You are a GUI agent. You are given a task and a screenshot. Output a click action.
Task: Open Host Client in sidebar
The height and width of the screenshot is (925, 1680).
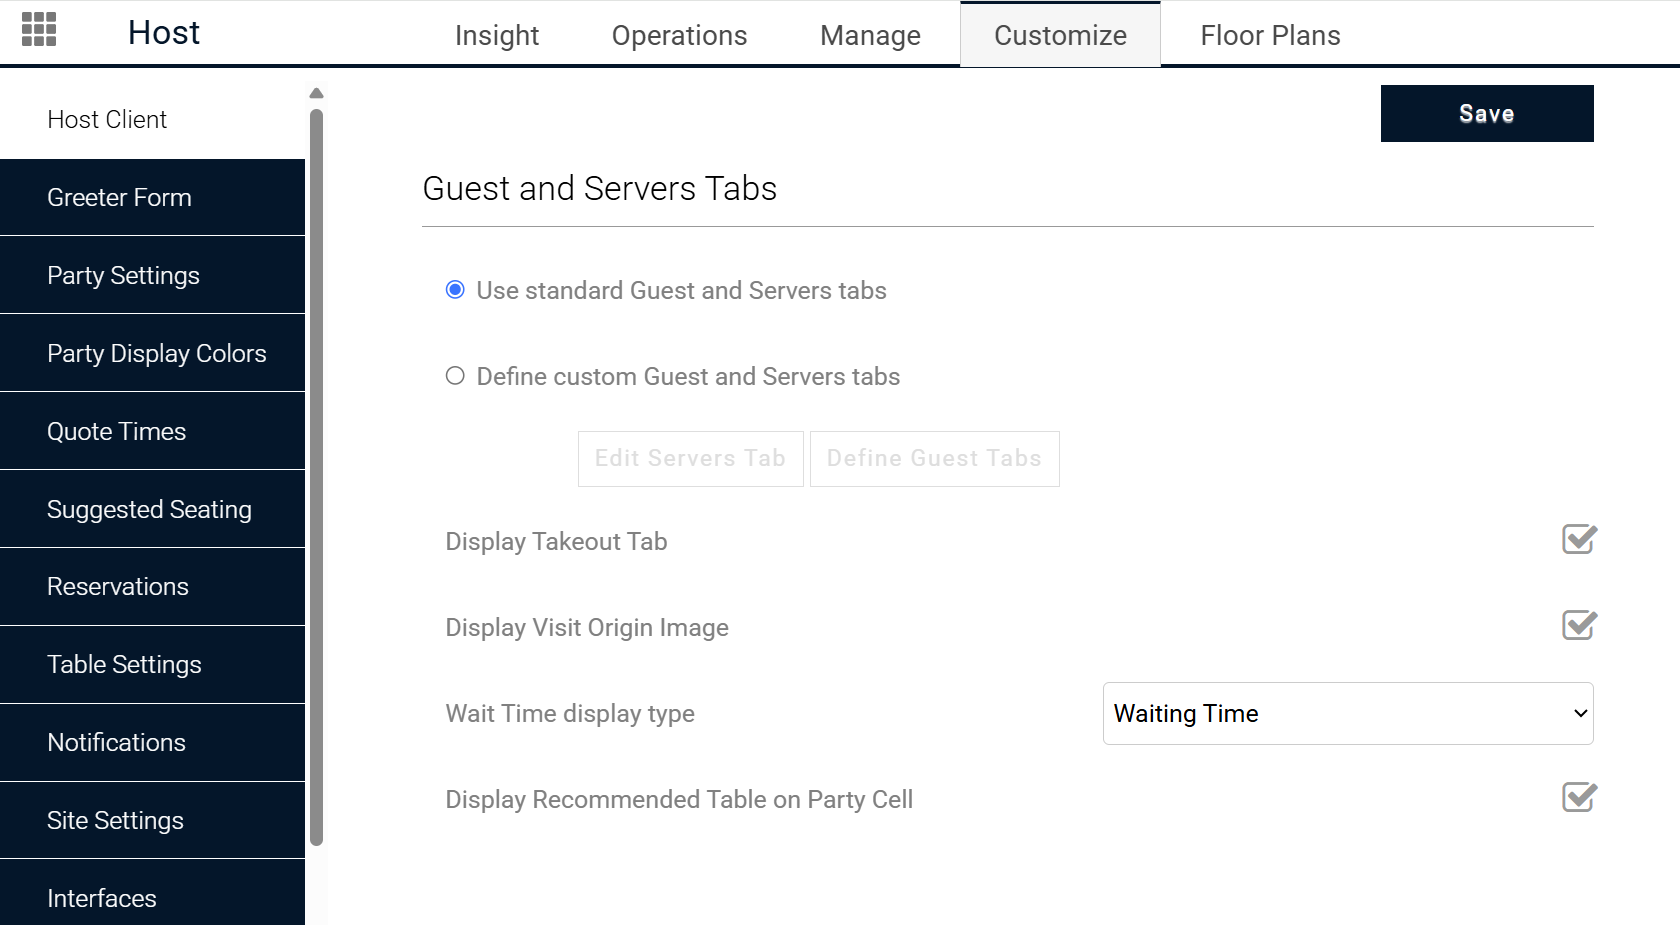152,120
